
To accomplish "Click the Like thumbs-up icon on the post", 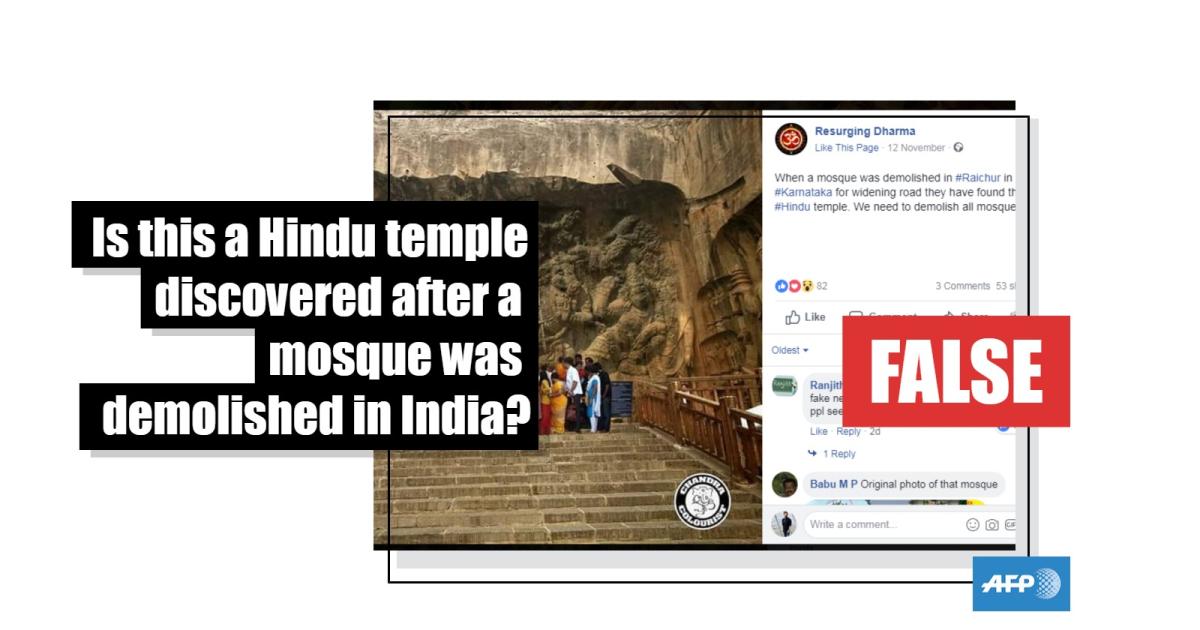I will pyautogui.click(x=793, y=317).
